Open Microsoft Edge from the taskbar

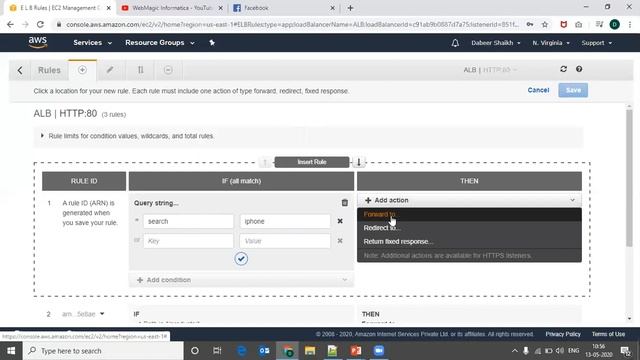coord(242,351)
